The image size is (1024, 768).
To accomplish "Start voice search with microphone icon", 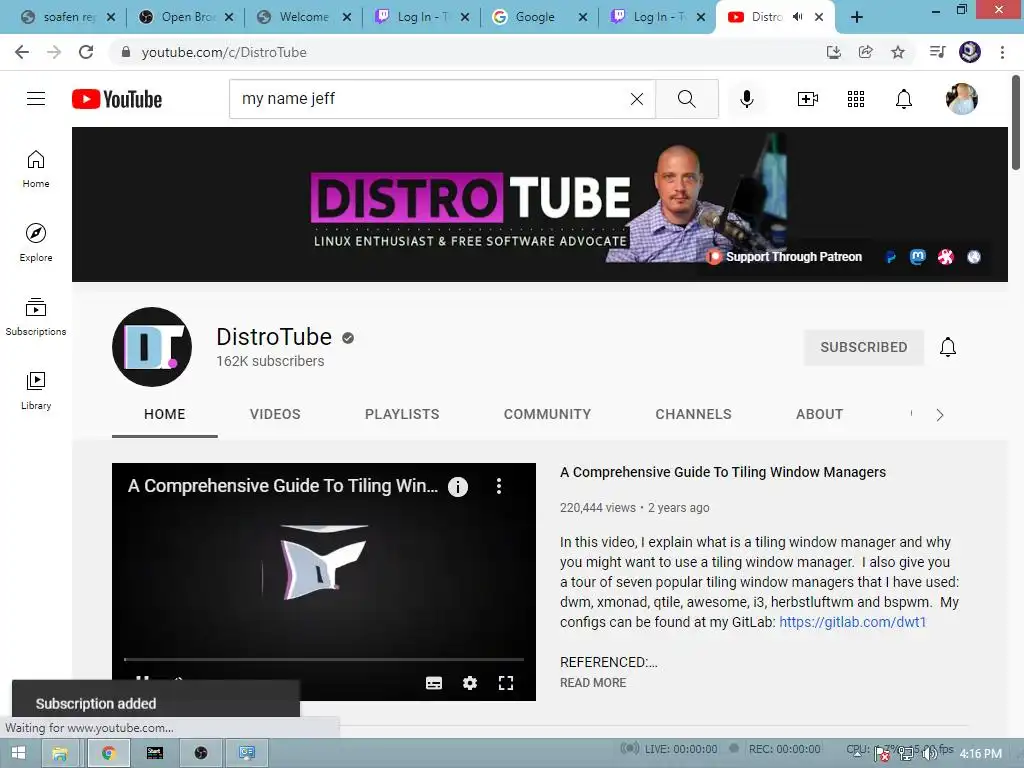I will point(747,99).
